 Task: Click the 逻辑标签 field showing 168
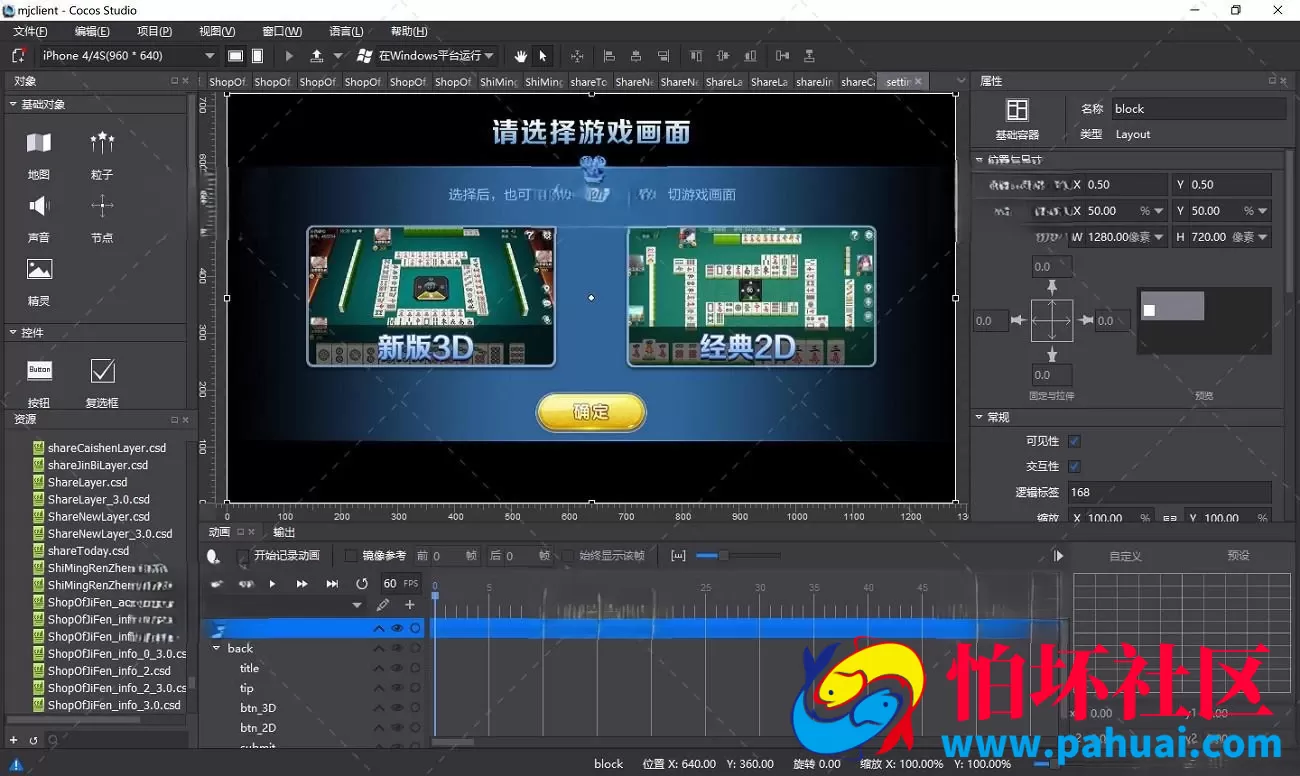pyautogui.click(x=1169, y=492)
